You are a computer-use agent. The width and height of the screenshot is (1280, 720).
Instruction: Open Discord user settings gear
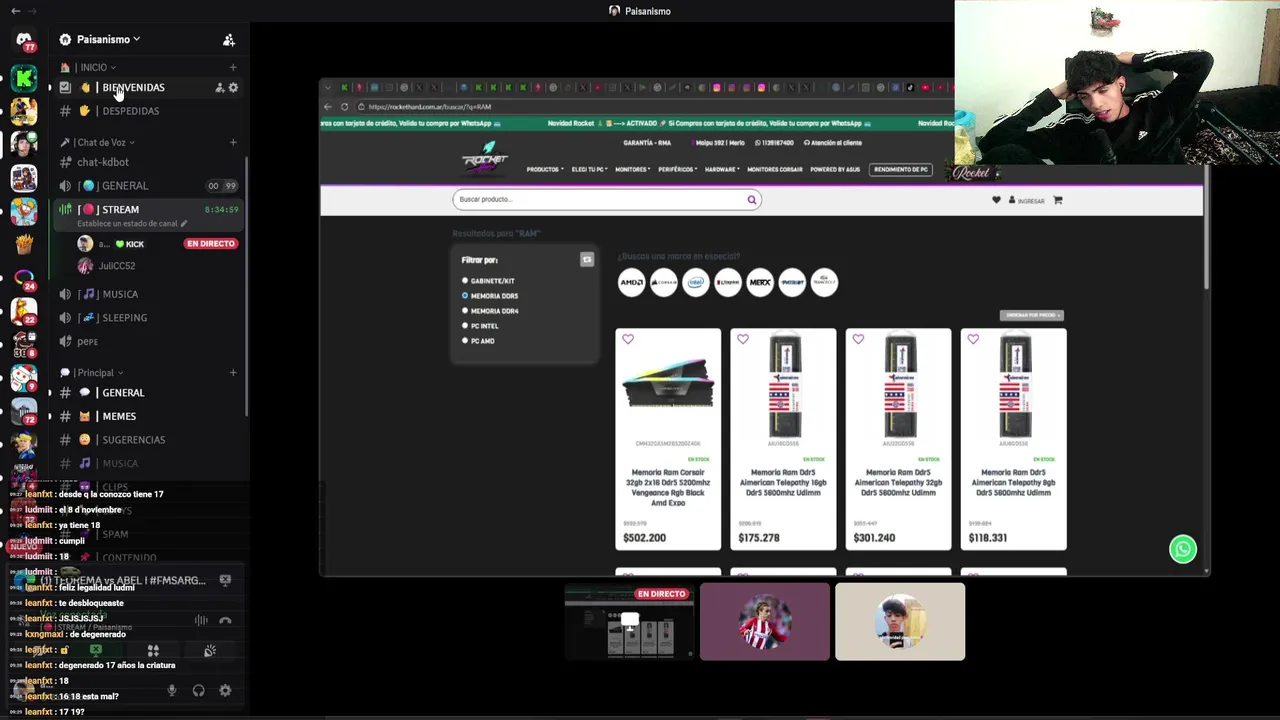(x=225, y=690)
